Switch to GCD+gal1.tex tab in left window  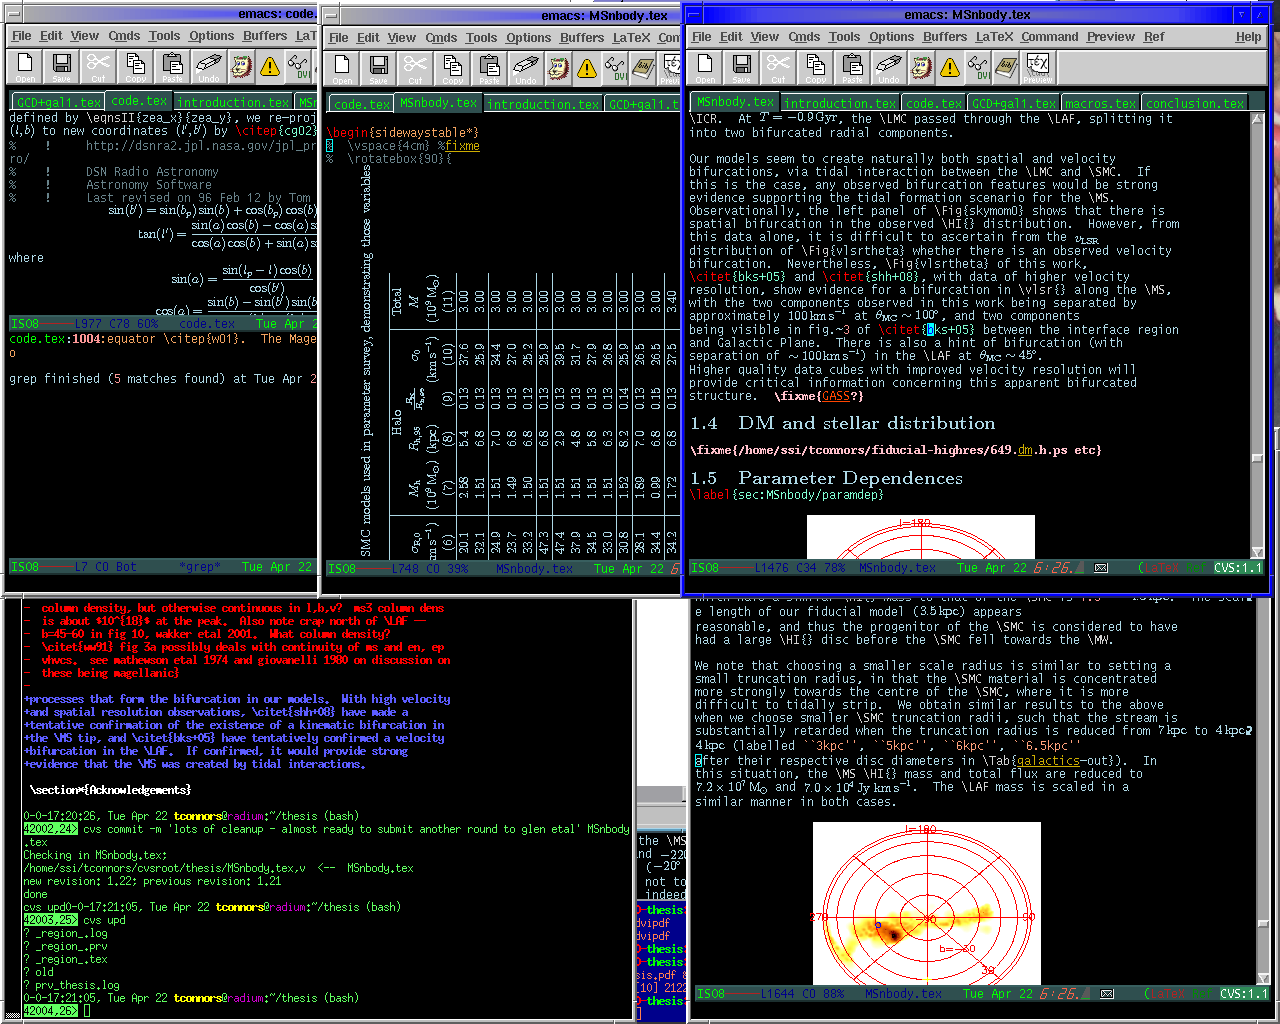pyautogui.click(x=58, y=102)
